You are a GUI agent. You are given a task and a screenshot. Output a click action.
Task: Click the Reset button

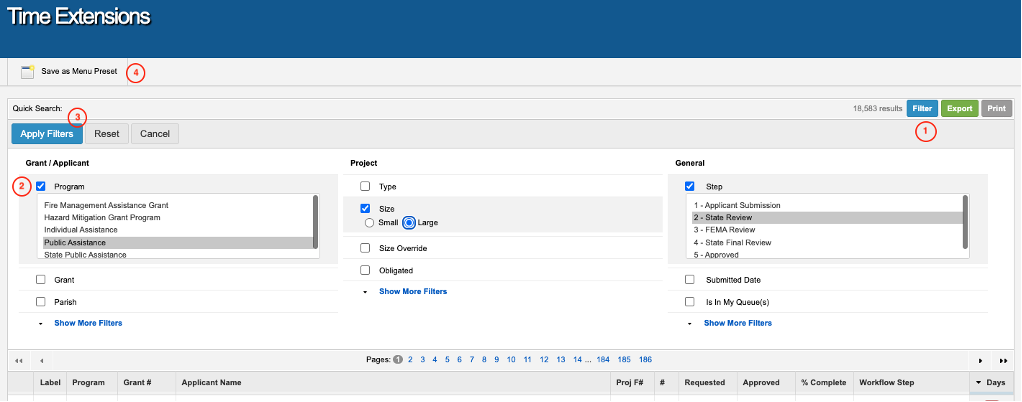[107, 134]
